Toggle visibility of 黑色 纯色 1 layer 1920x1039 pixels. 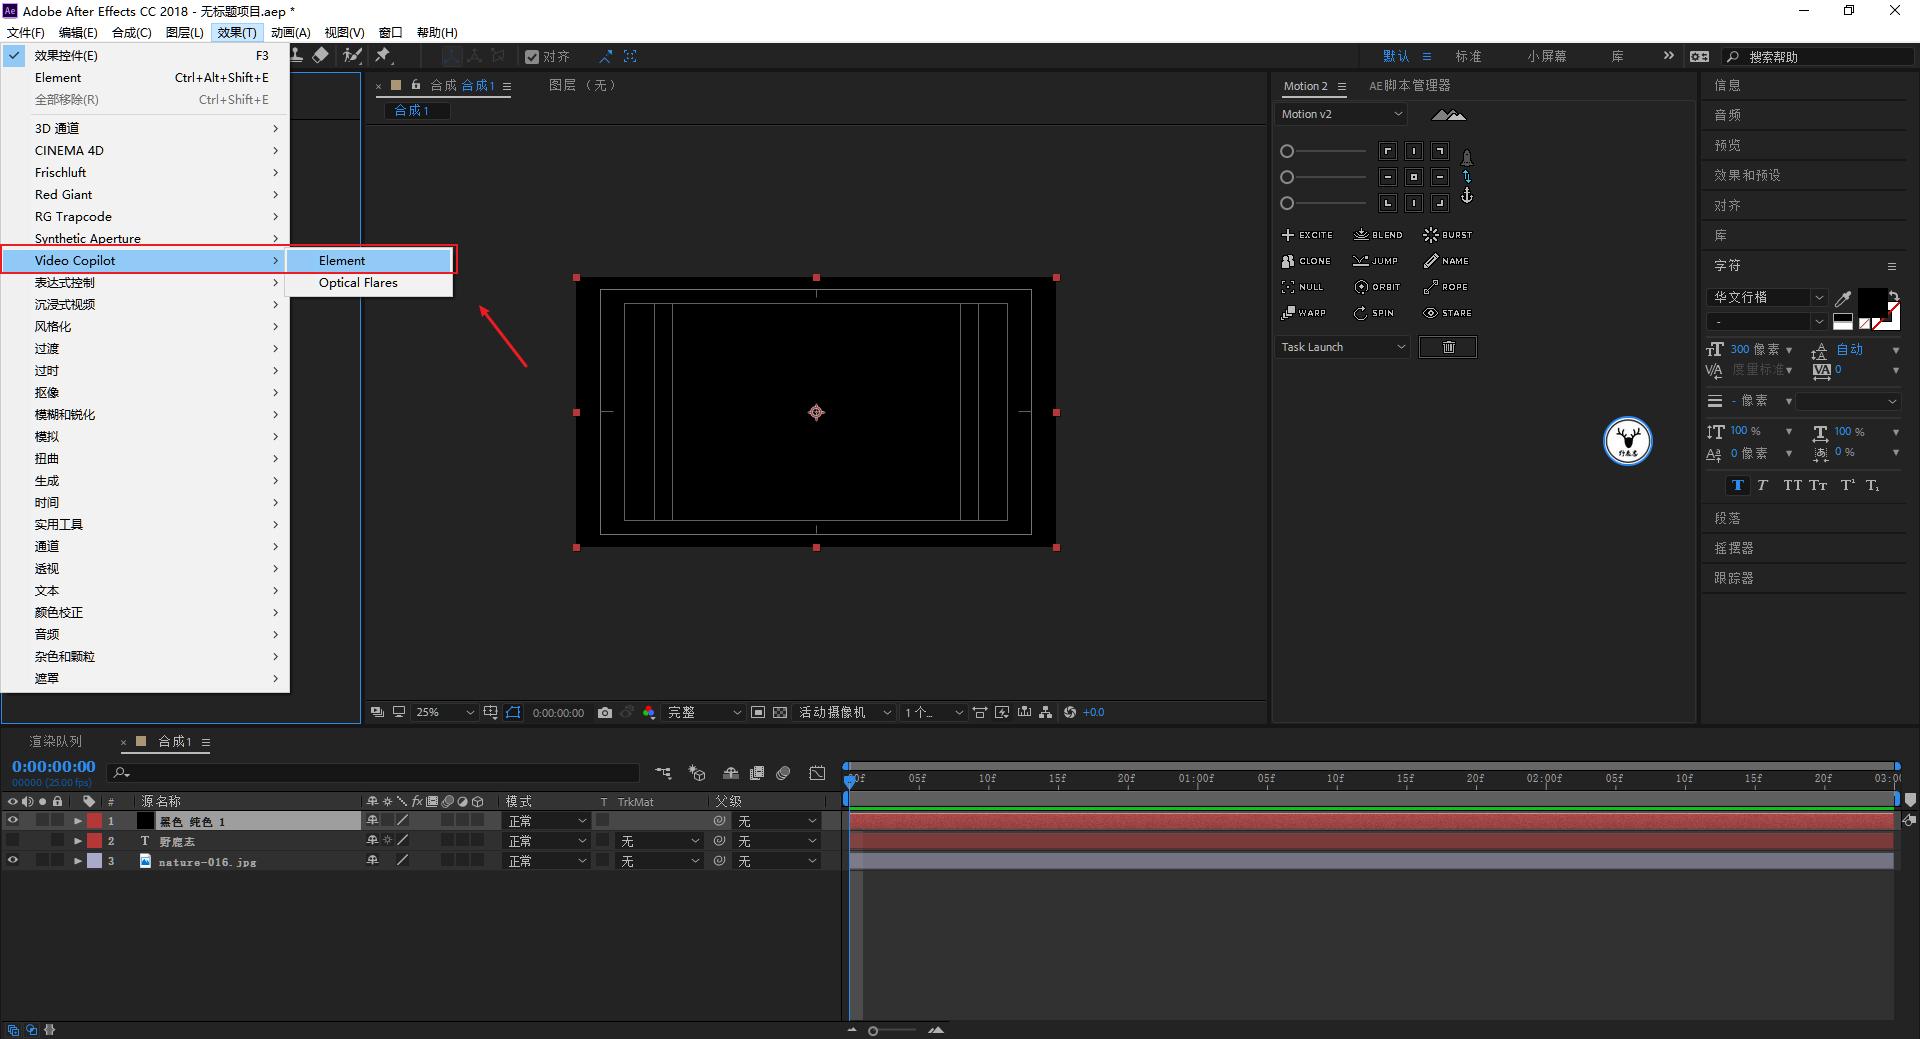pyautogui.click(x=13, y=821)
